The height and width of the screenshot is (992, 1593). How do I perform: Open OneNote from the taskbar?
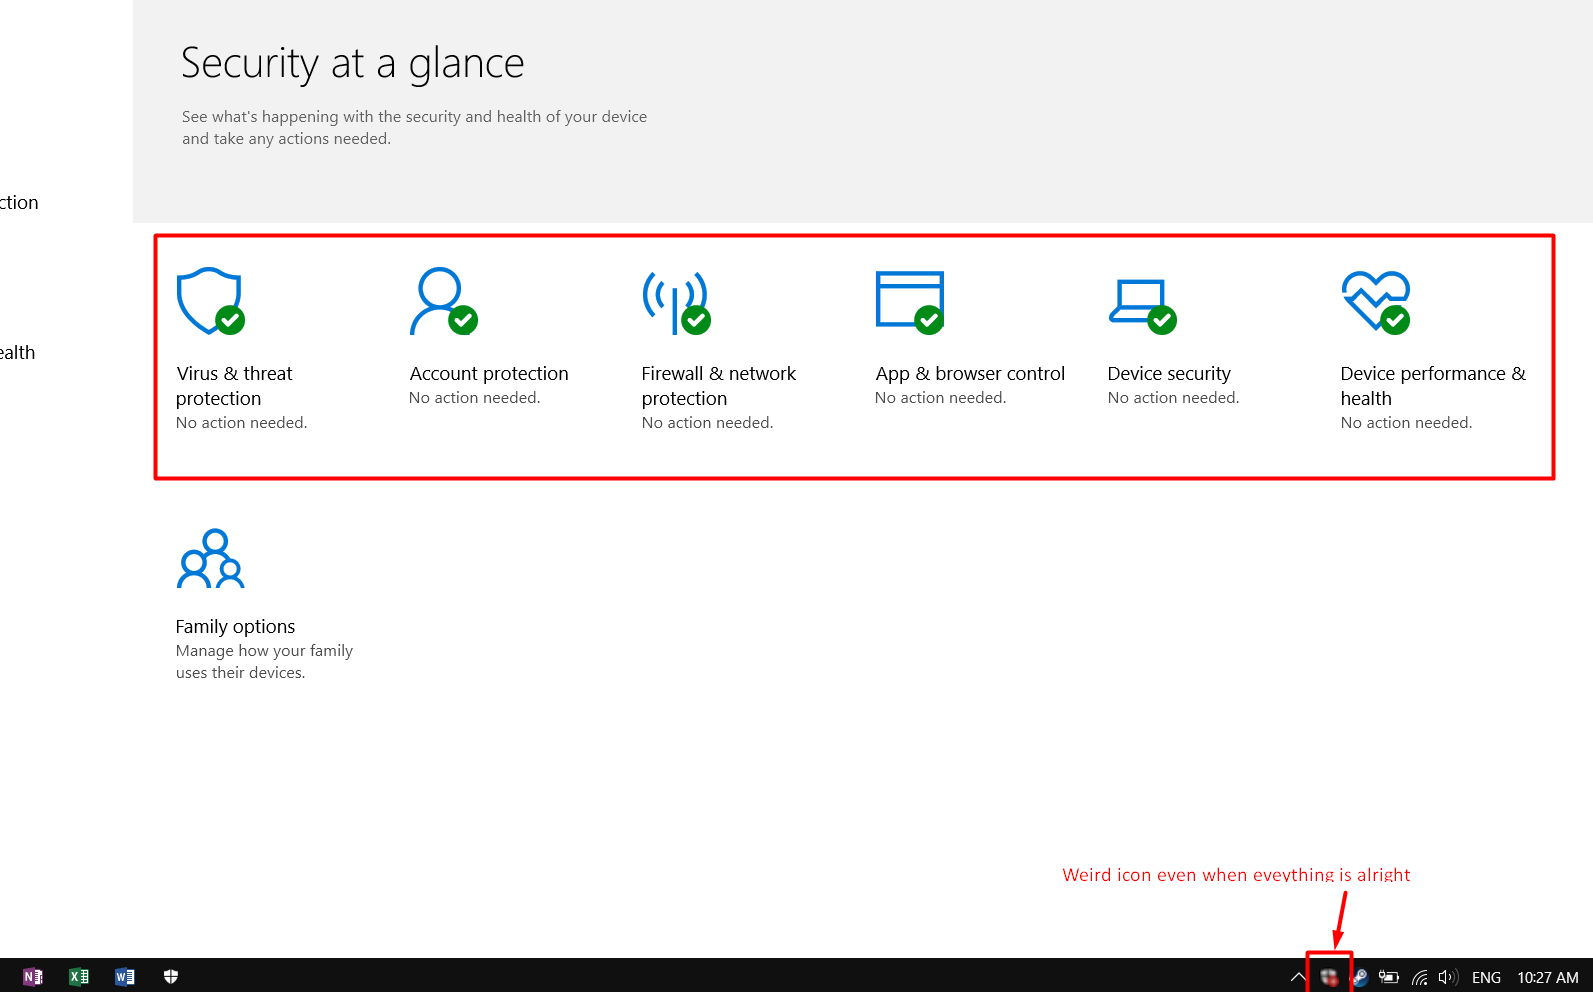[x=33, y=977]
